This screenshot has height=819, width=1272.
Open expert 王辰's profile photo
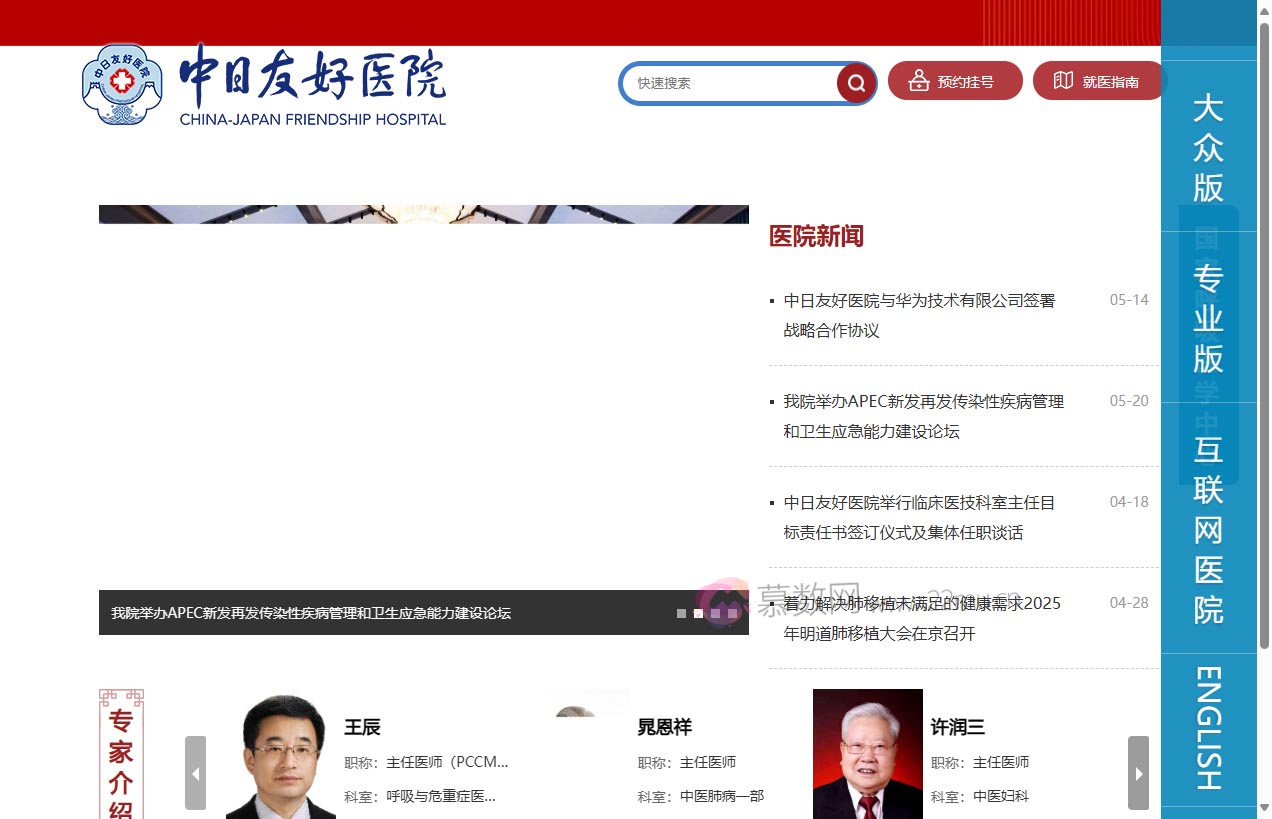[x=281, y=755]
